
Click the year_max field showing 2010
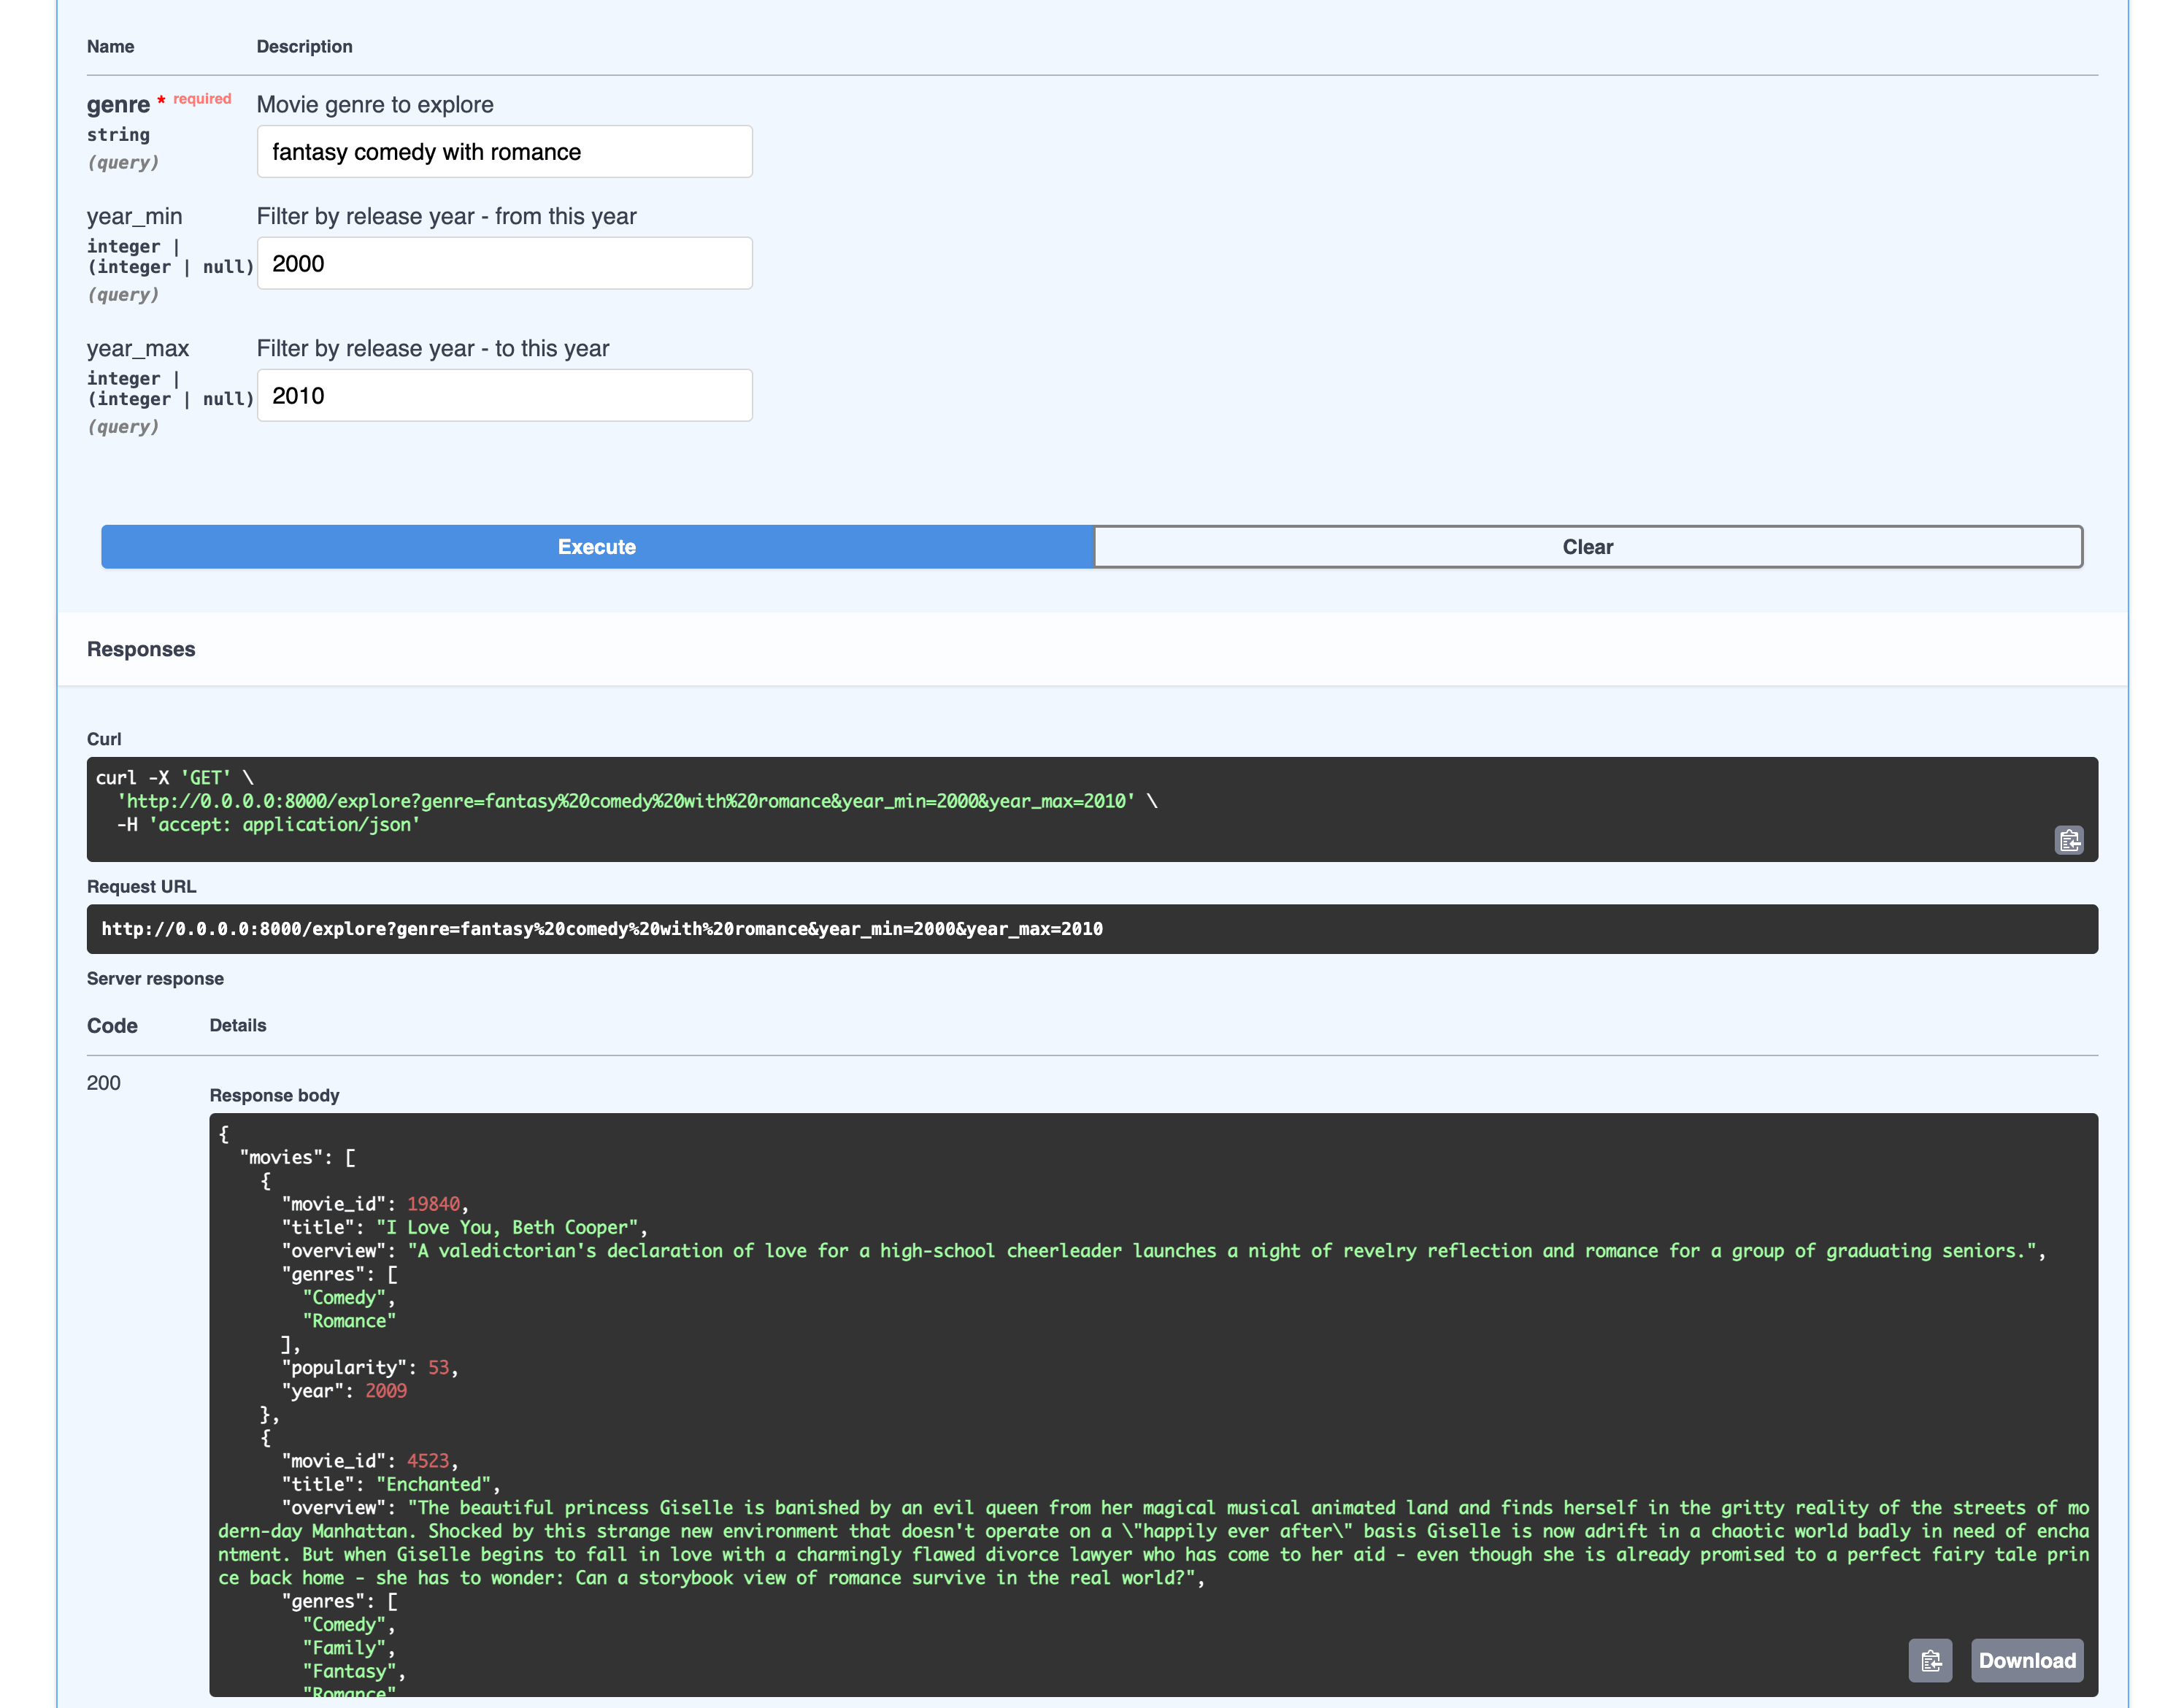504,395
